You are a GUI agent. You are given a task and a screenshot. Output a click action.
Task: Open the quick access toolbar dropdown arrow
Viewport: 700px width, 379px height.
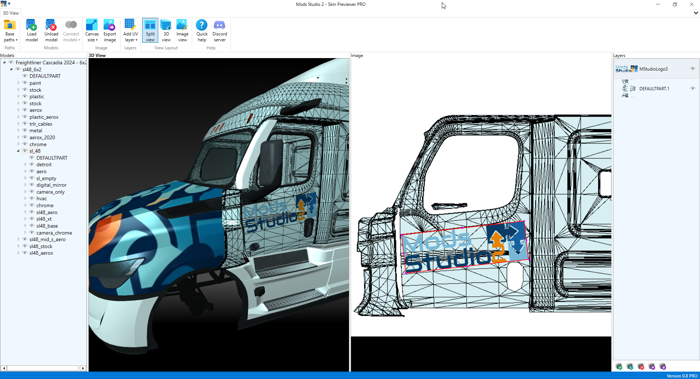click(x=9, y=4)
